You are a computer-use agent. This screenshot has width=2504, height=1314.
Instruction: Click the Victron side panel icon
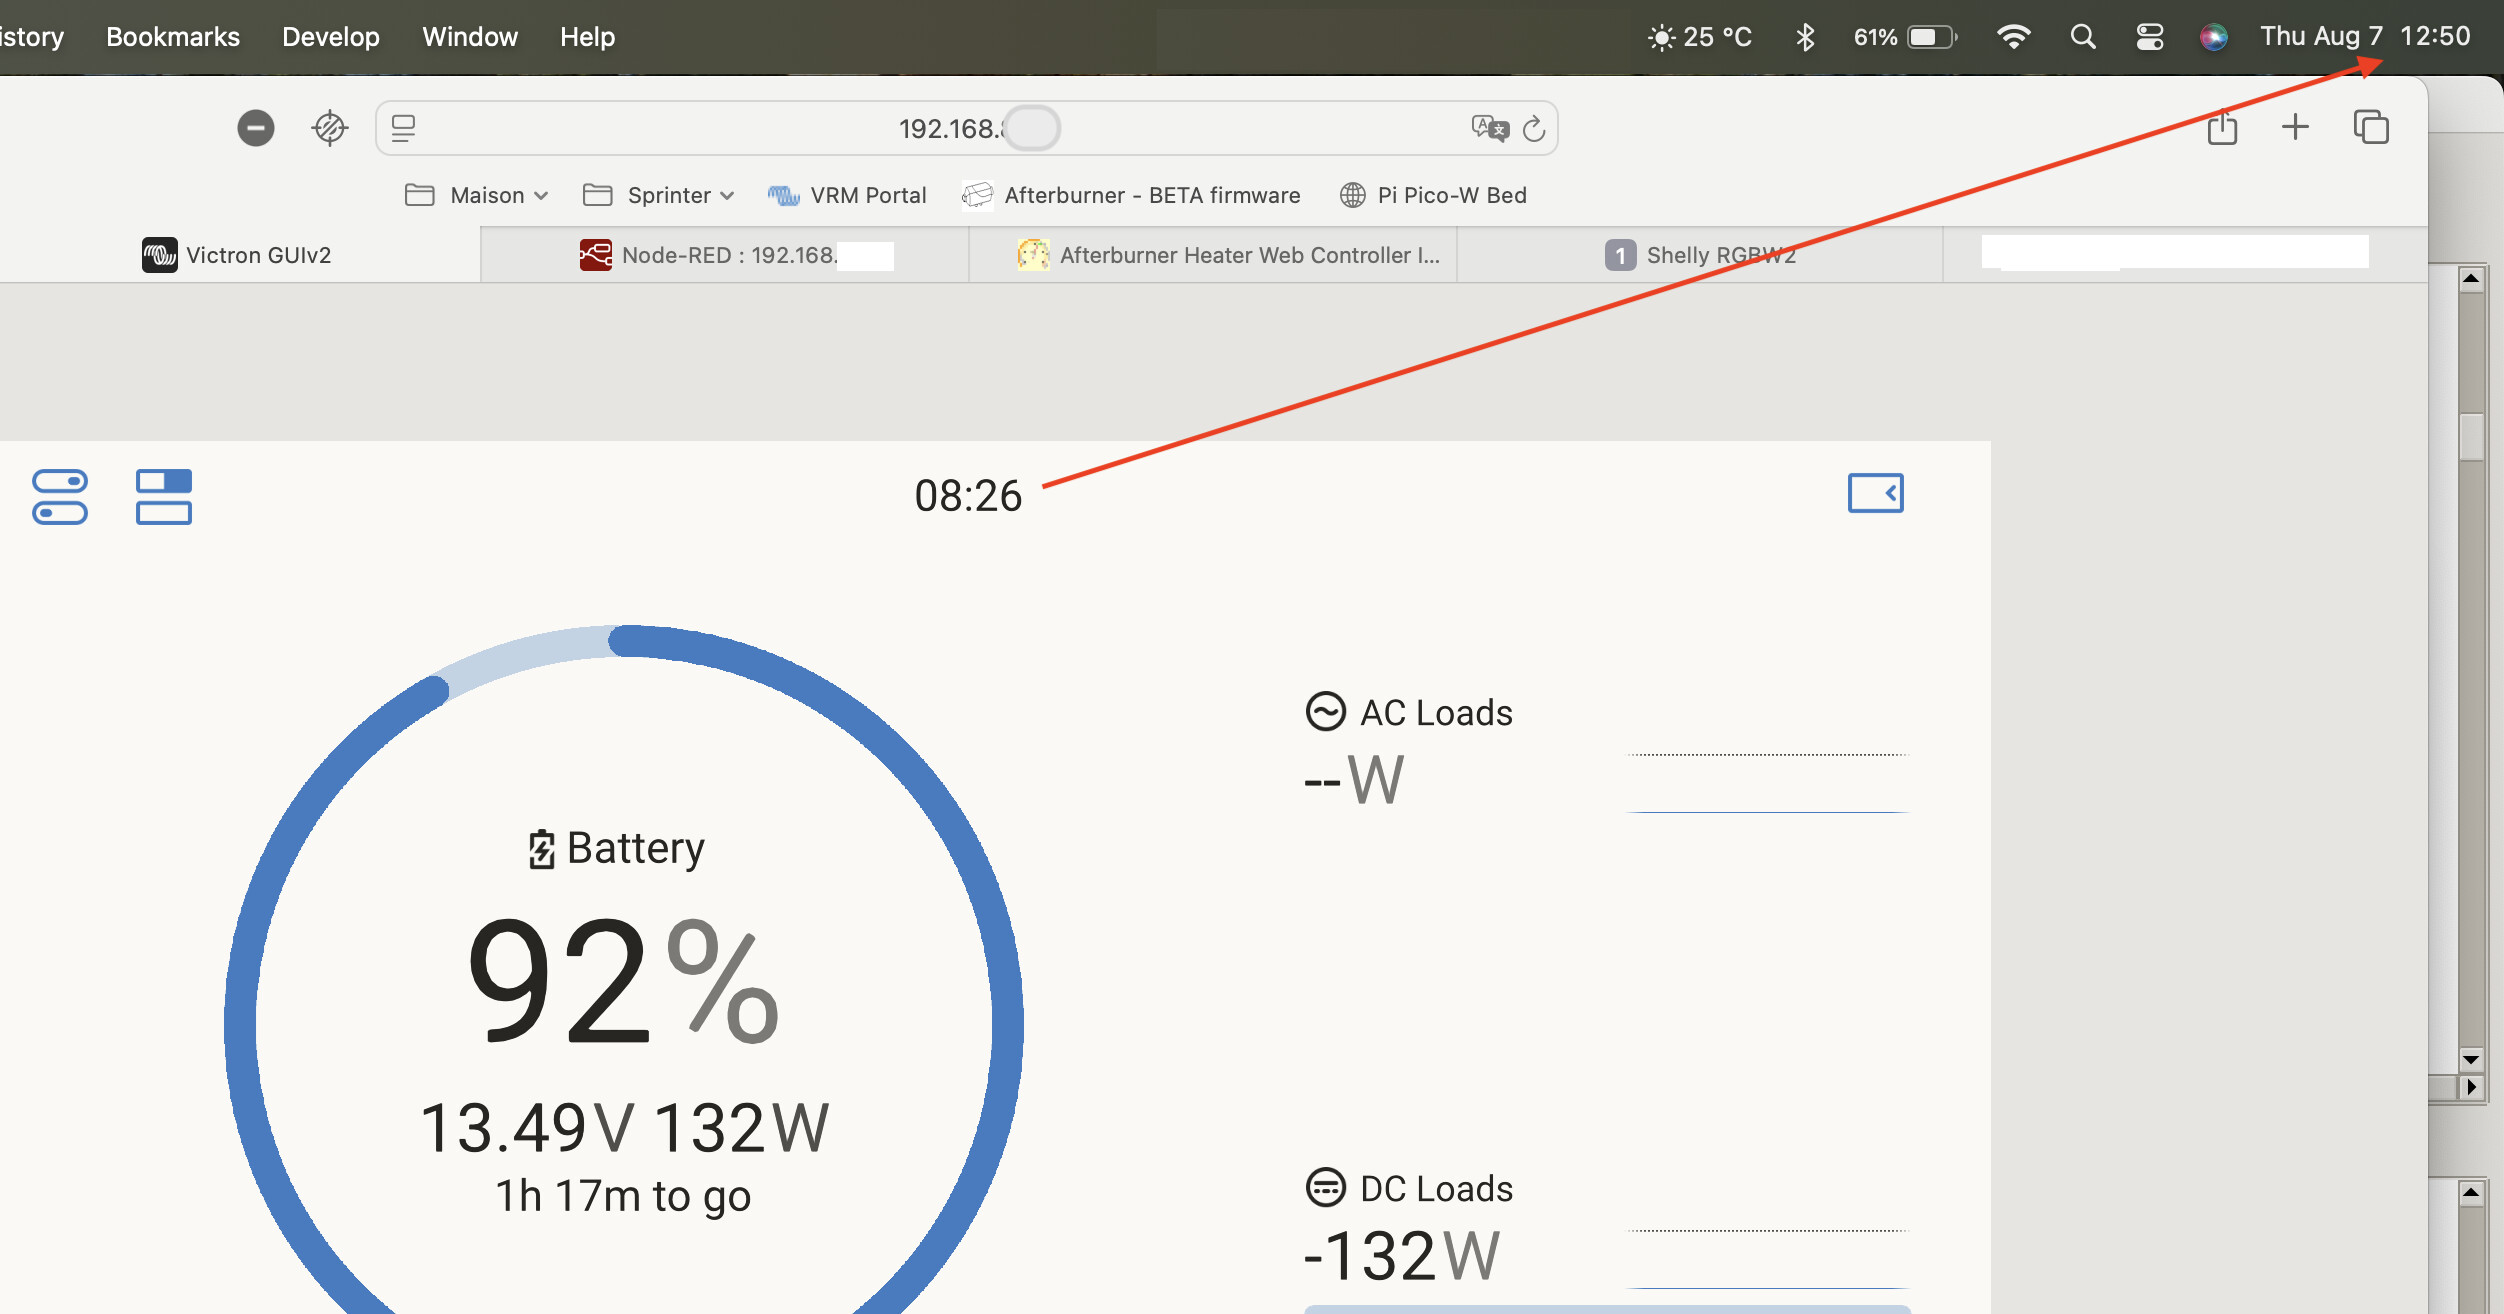point(1876,493)
